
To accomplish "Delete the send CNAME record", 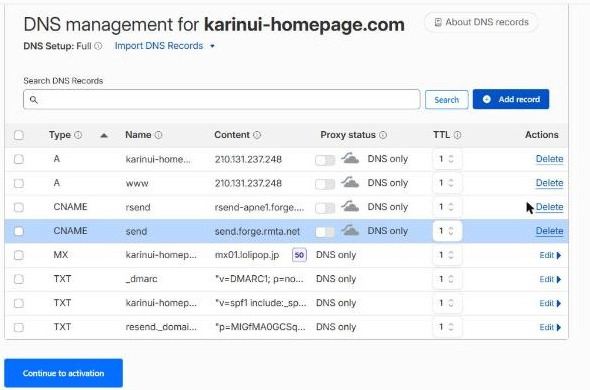I will coord(549,231).
